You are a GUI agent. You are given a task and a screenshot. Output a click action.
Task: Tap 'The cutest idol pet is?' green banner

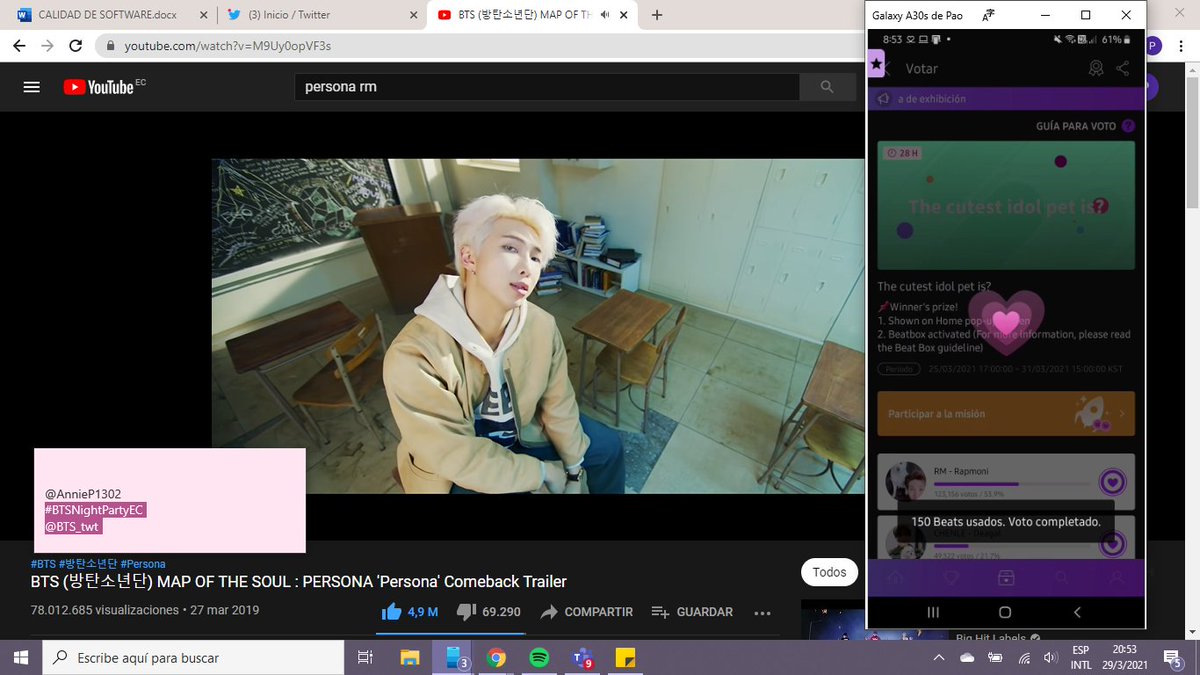click(x=1005, y=207)
